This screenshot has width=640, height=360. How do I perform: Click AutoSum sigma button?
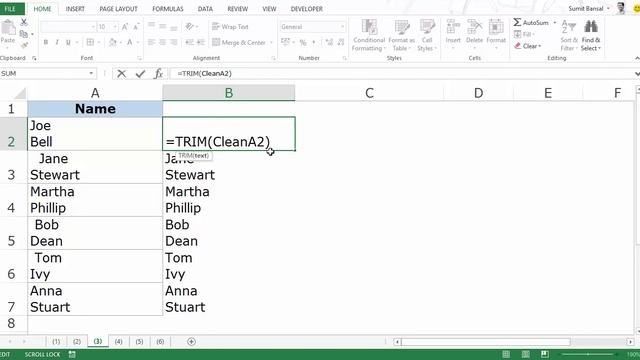(x=531, y=23)
